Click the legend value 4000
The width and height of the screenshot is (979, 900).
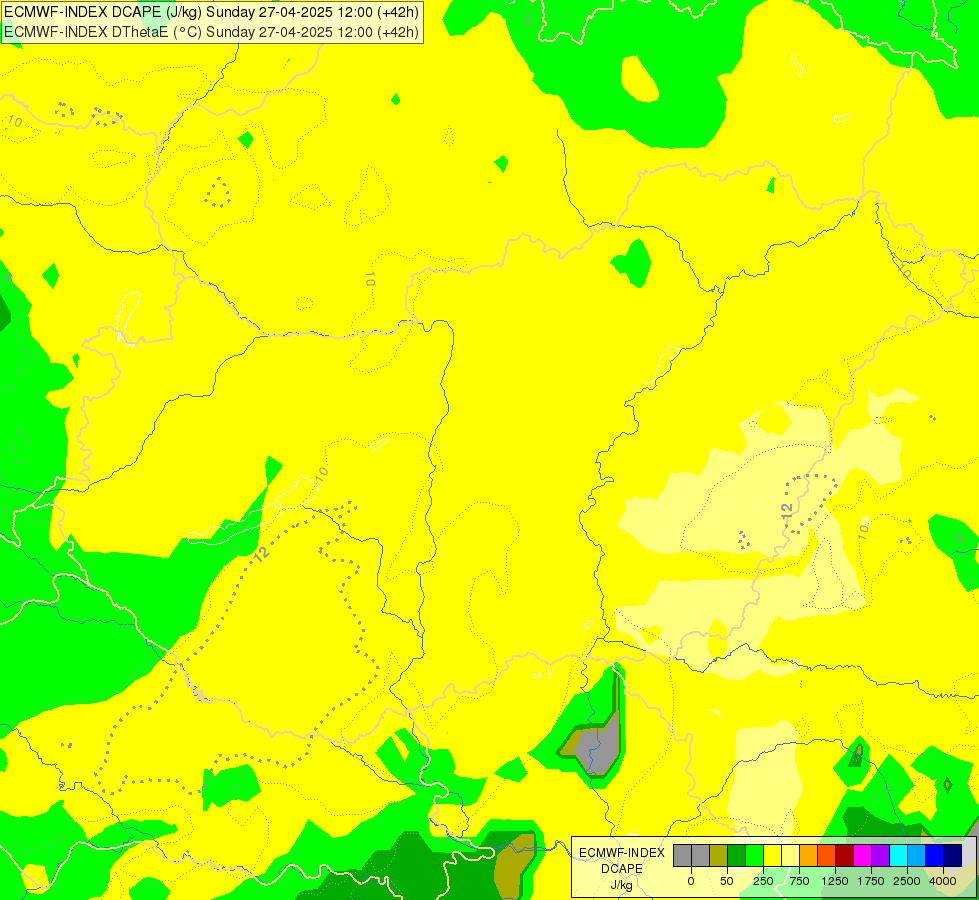pos(943,881)
